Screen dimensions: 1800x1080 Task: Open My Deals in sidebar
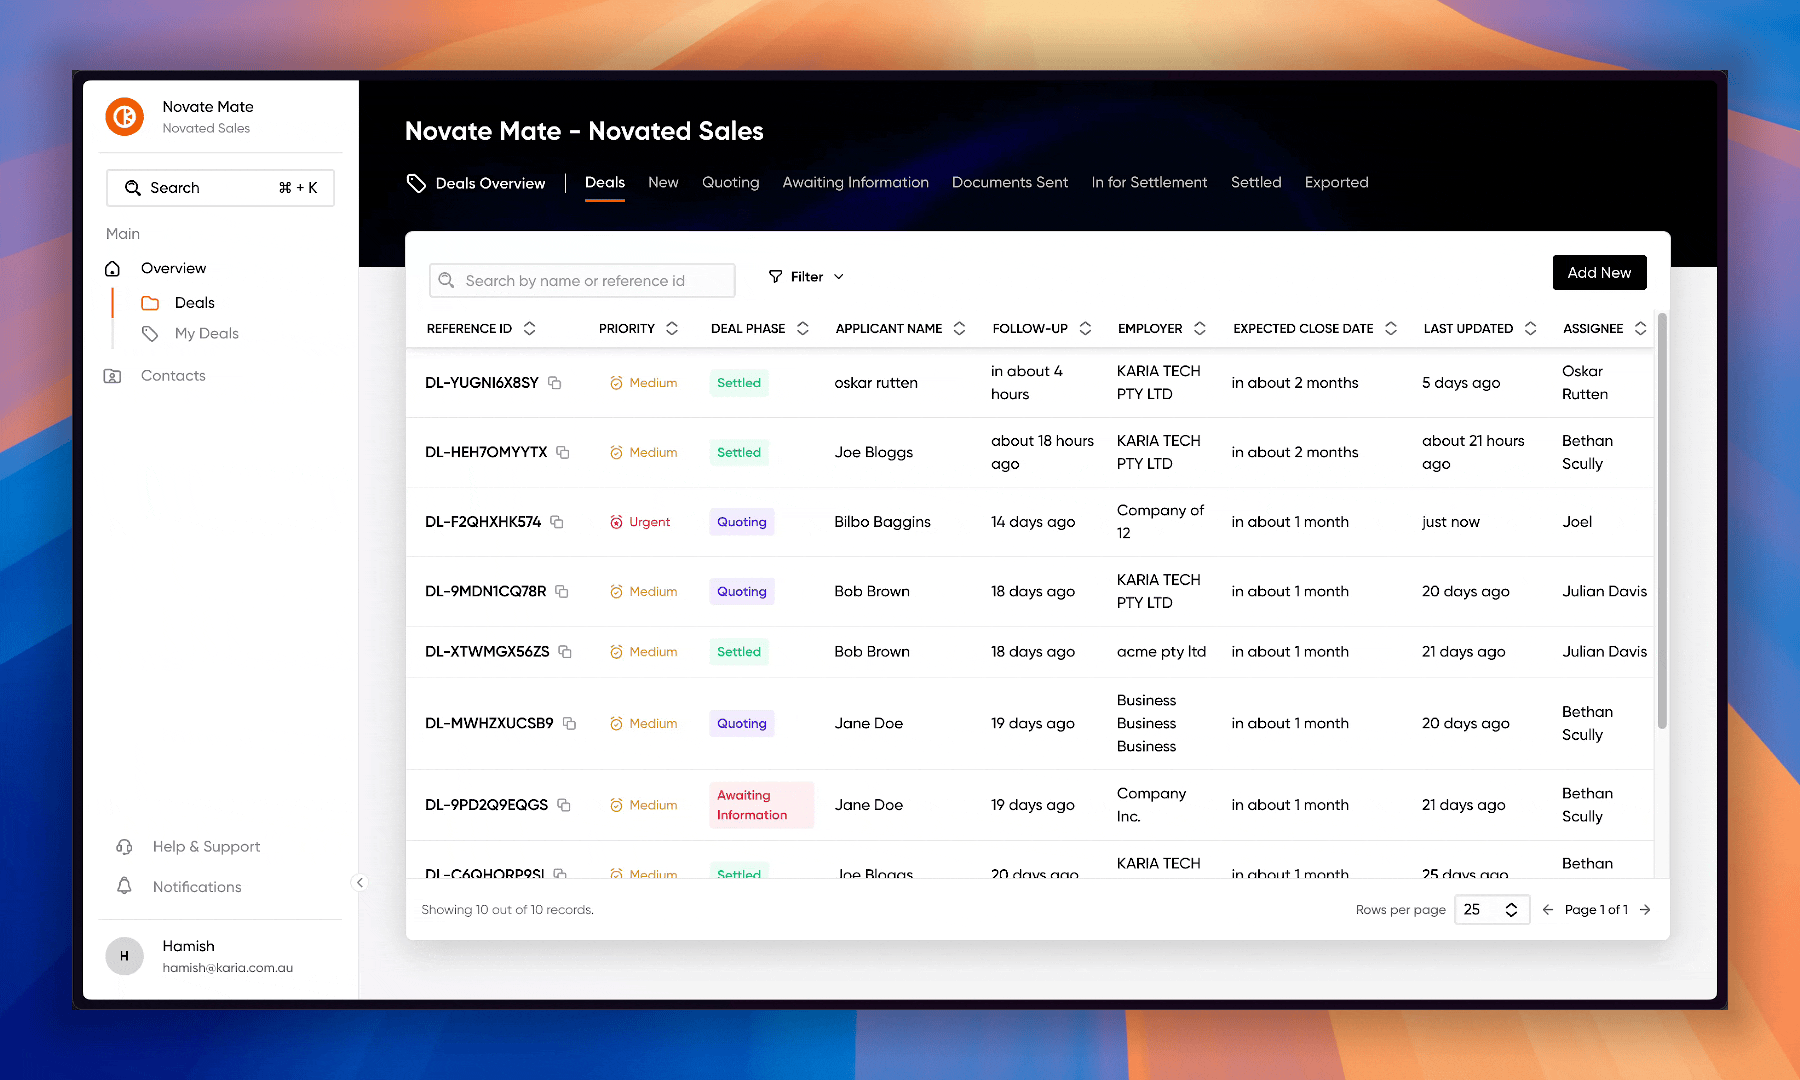(x=206, y=333)
